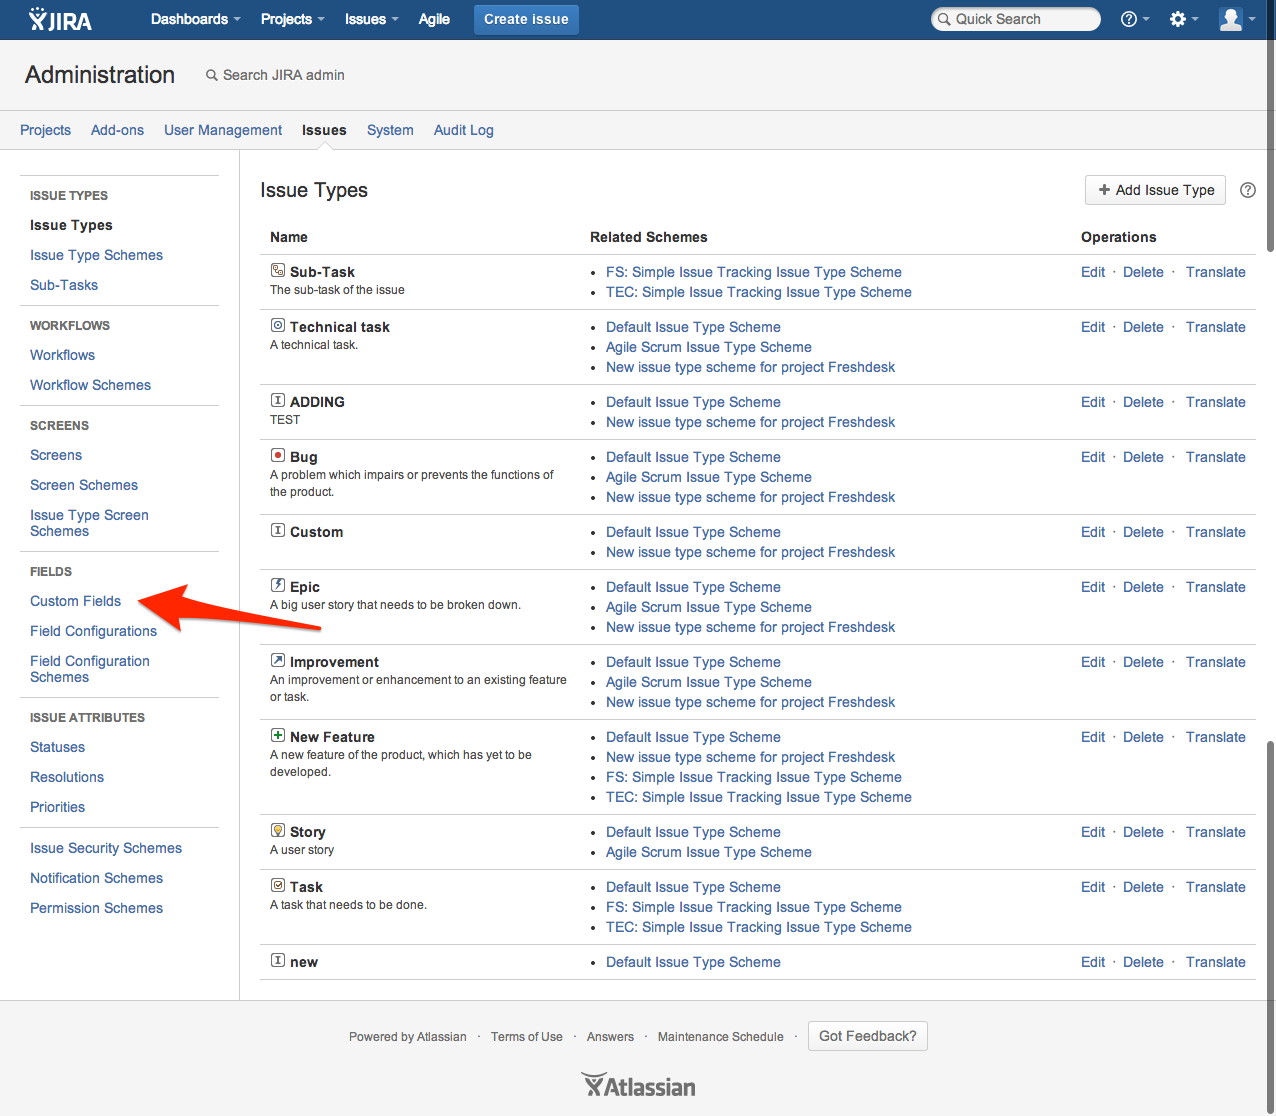Image resolution: width=1276 pixels, height=1116 pixels.
Task: Open the user profile avatar menu
Action: click(x=1236, y=19)
